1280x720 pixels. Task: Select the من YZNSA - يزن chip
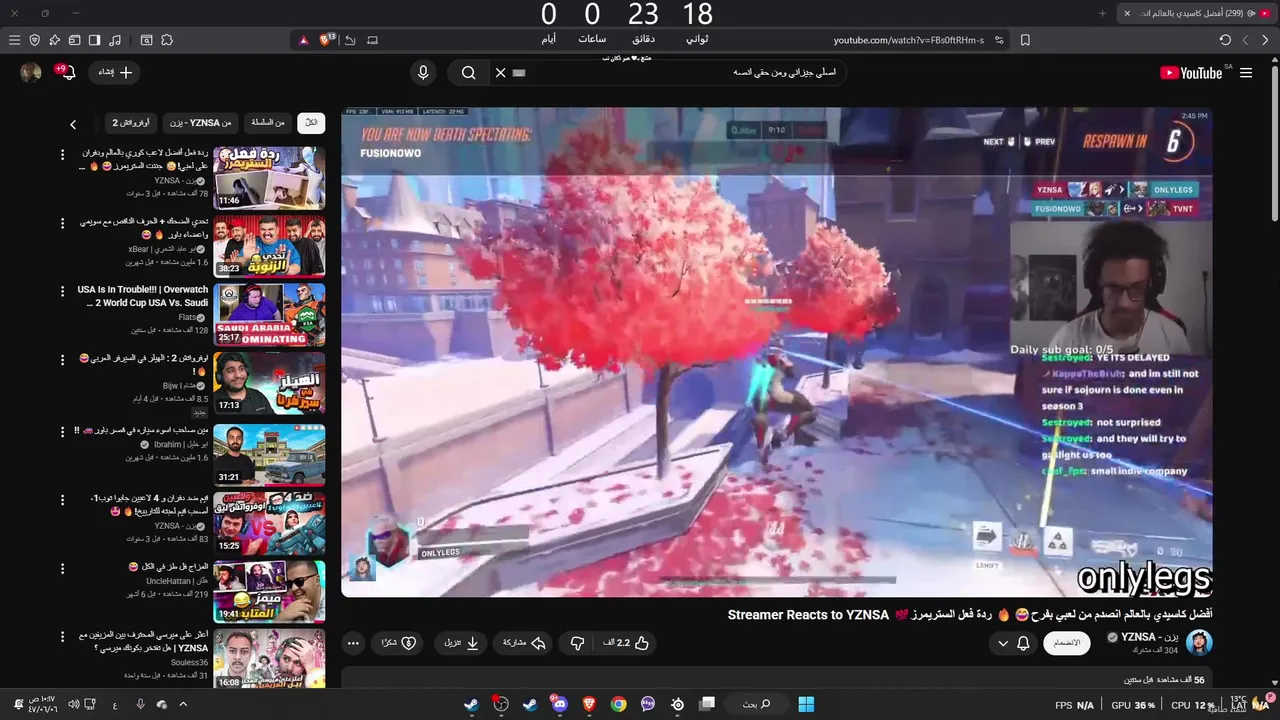pos(200,123)
